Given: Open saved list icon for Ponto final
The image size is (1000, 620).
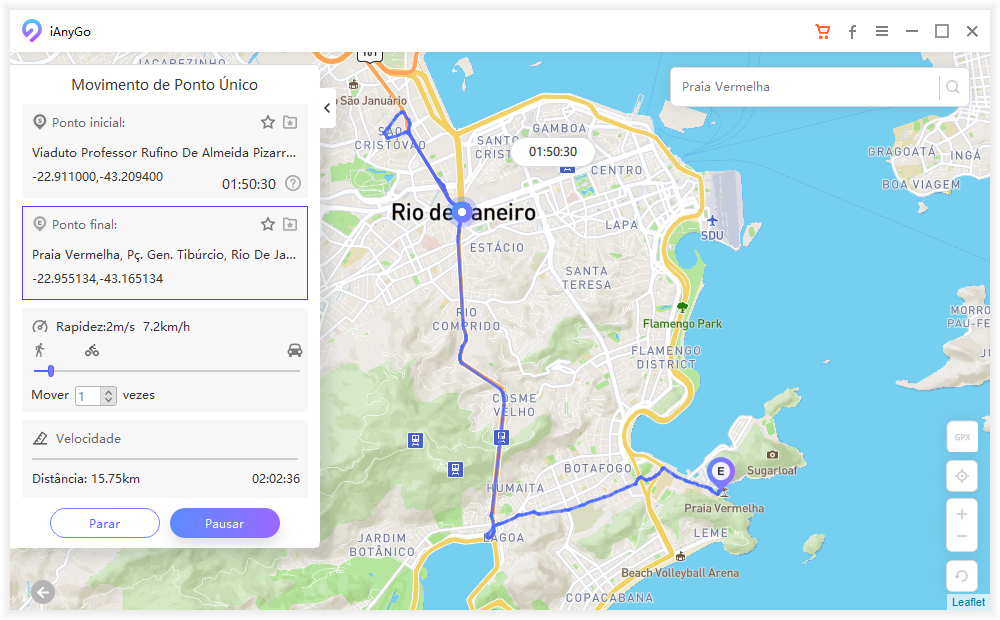Looking at the screenshot, I should tap(290, 224).
